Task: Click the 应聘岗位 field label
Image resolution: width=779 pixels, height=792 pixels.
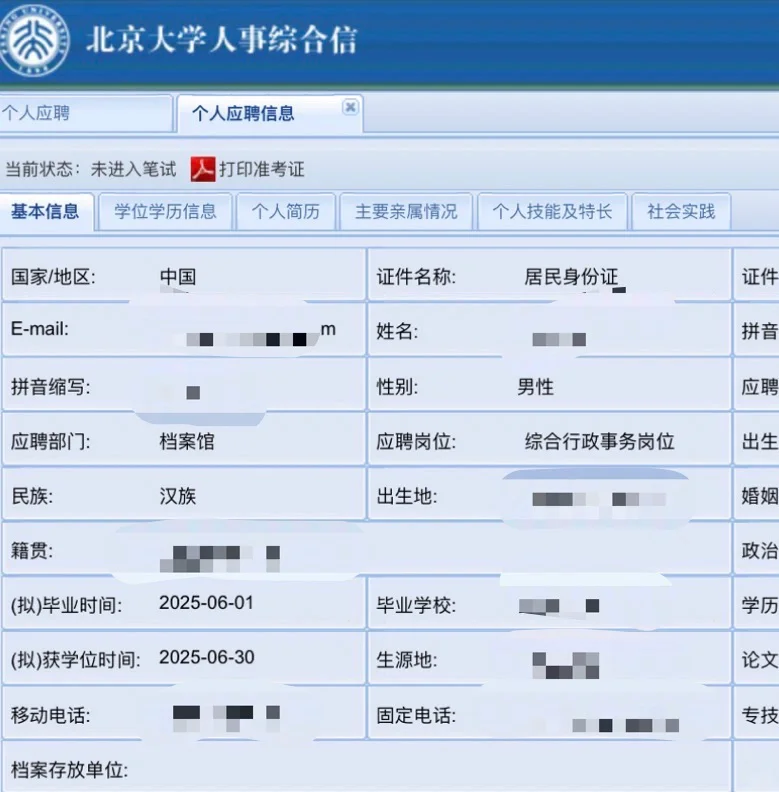Action: 416,441
